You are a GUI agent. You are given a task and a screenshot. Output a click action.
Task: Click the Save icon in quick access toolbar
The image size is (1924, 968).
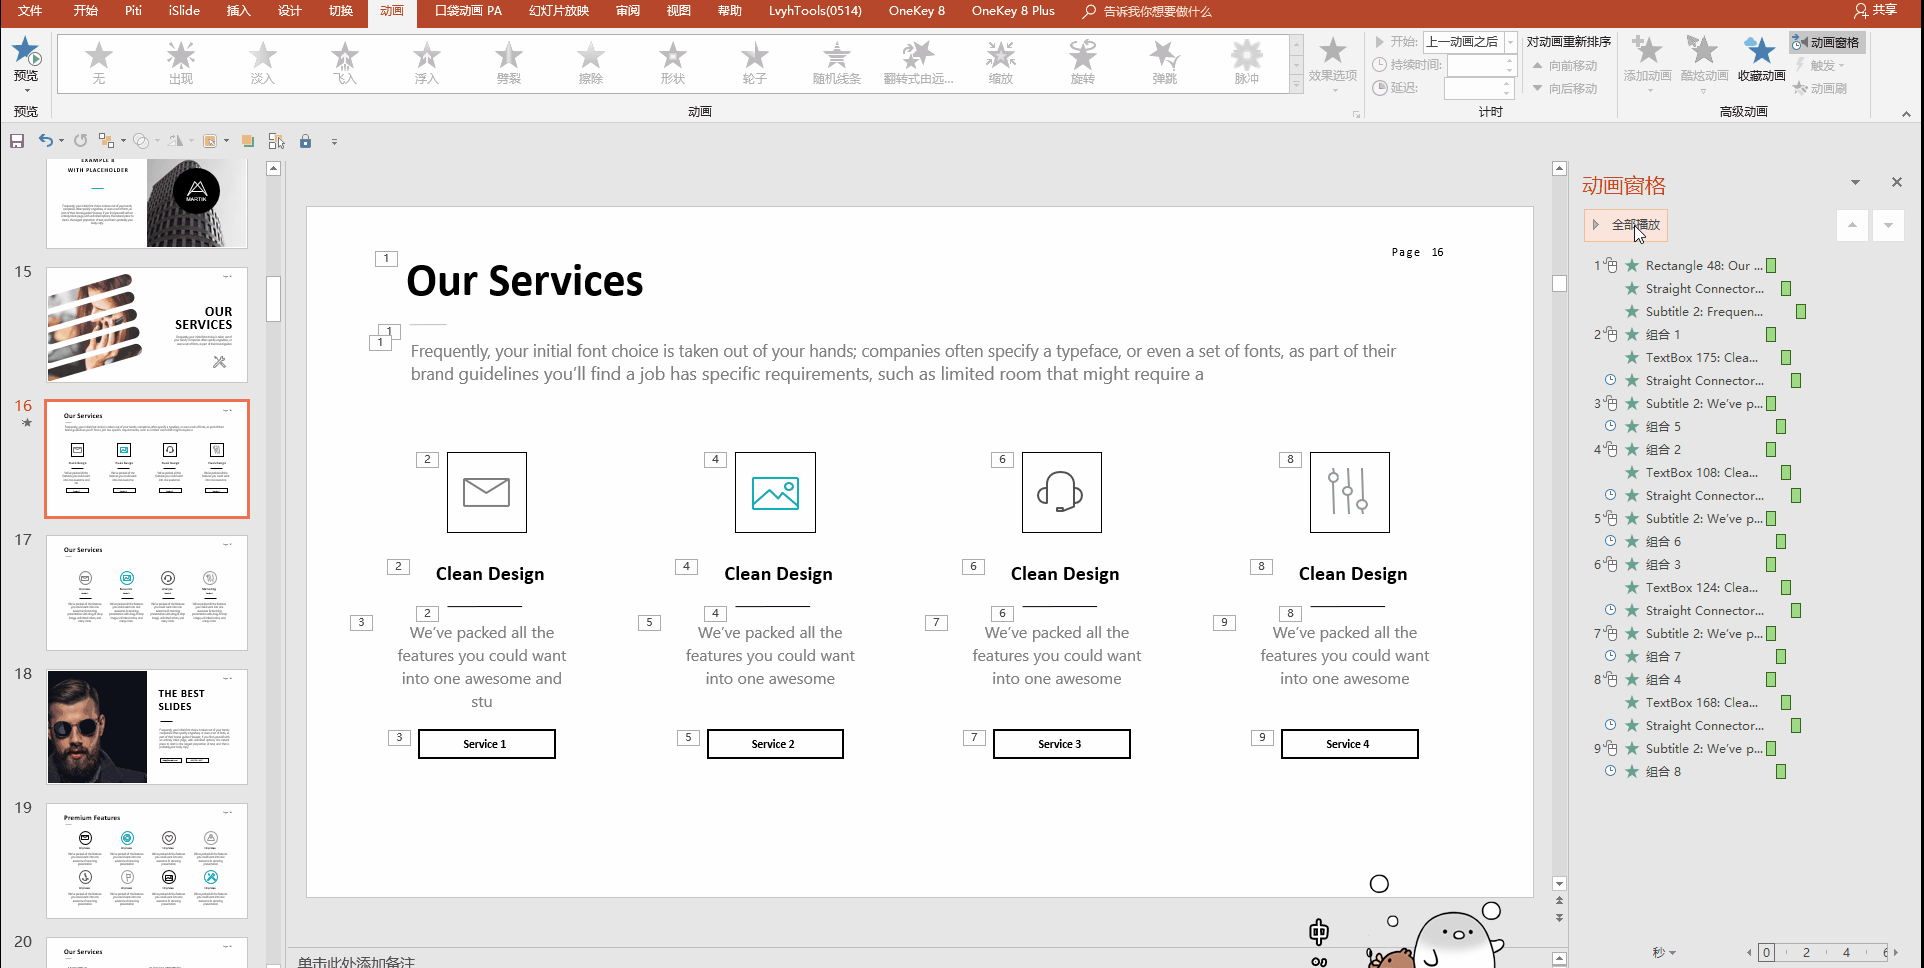[17, 141]
